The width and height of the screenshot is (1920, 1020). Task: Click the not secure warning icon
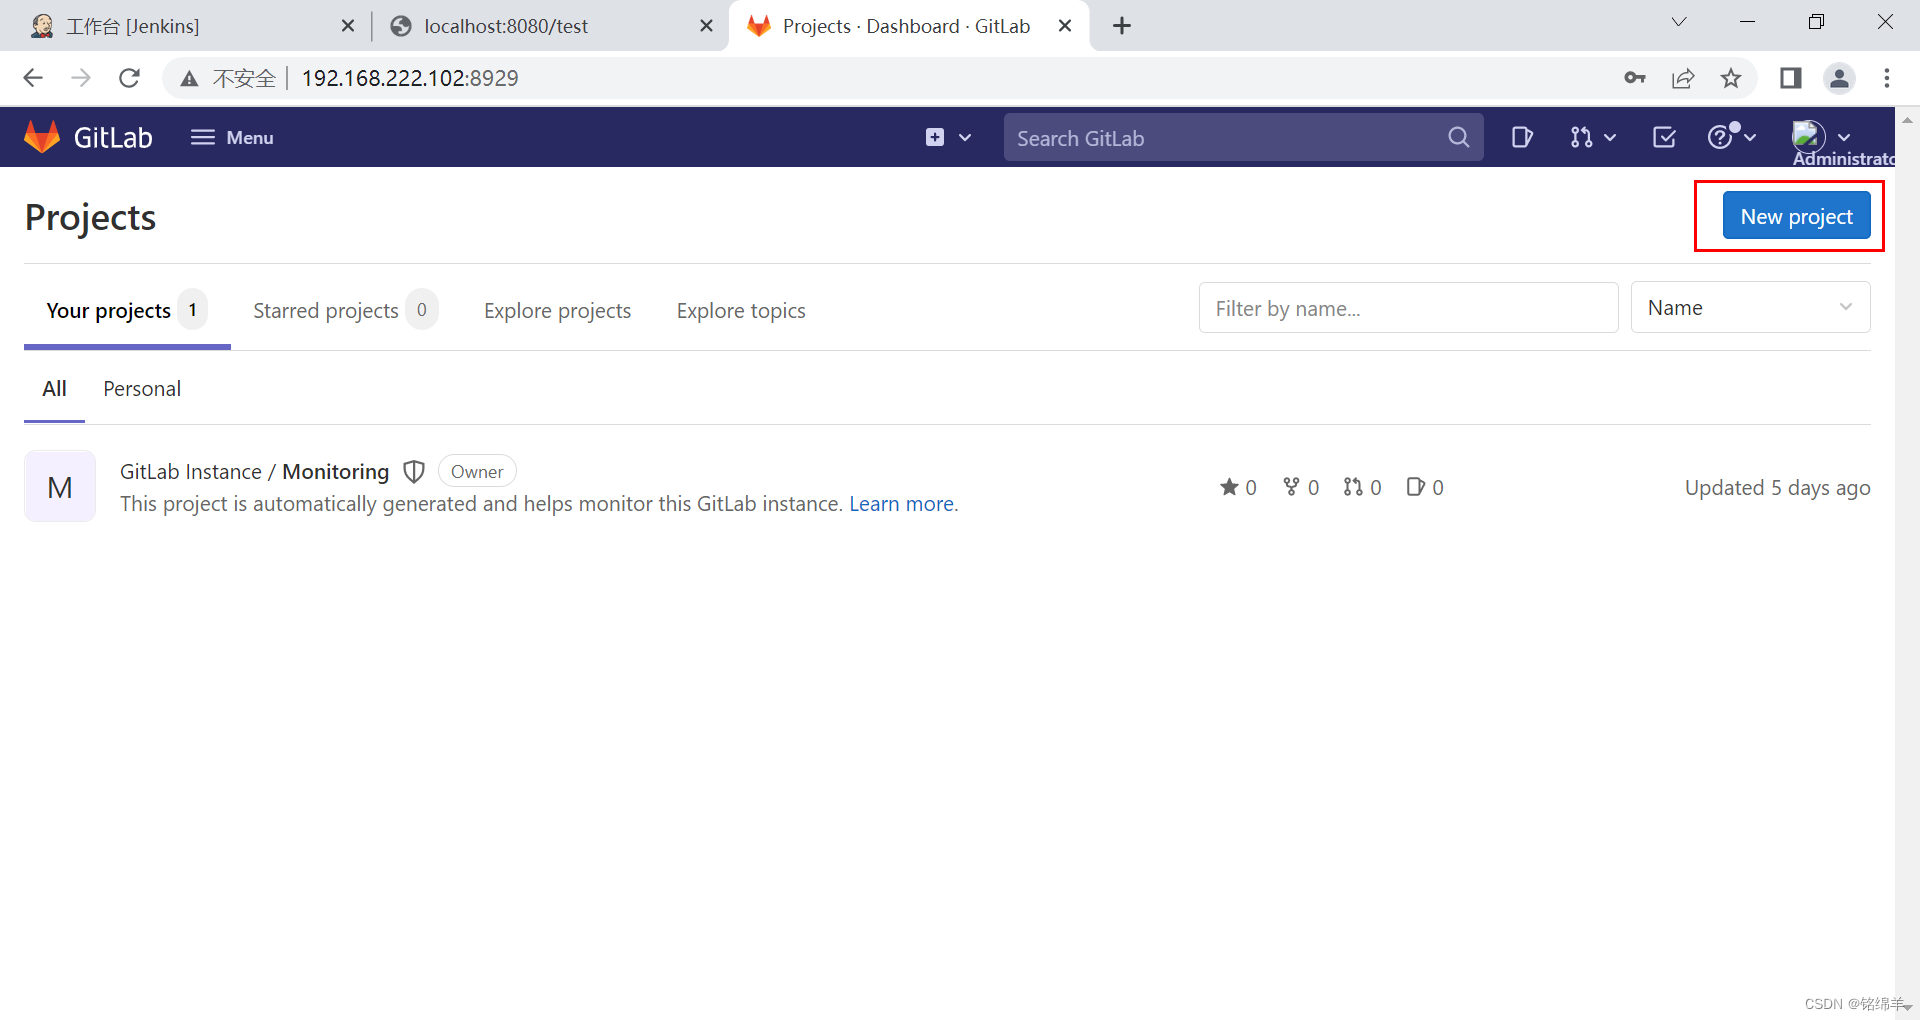[x=189, y=79]
